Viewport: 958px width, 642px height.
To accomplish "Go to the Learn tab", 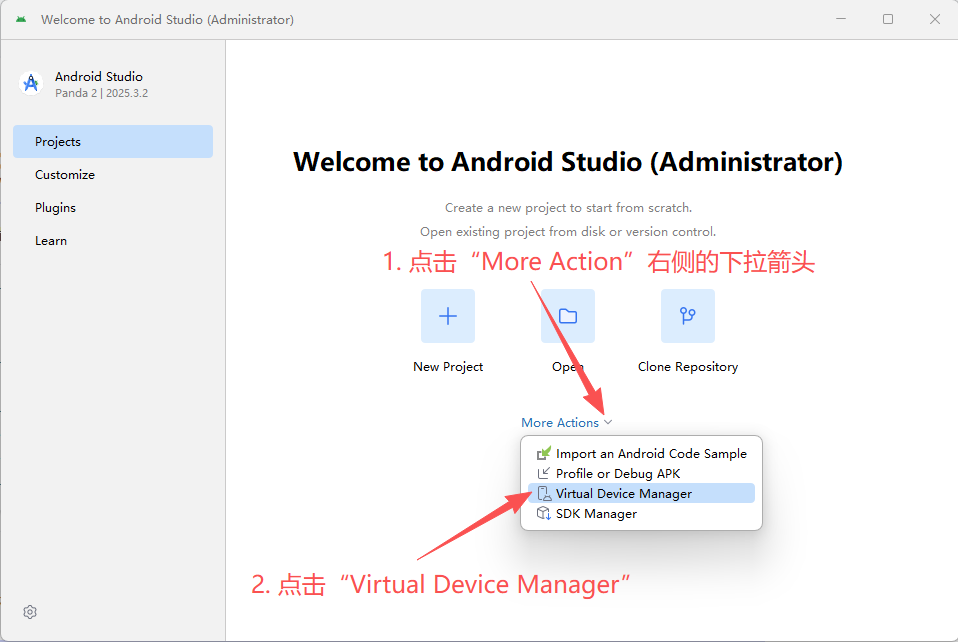I will pos(113,241).
